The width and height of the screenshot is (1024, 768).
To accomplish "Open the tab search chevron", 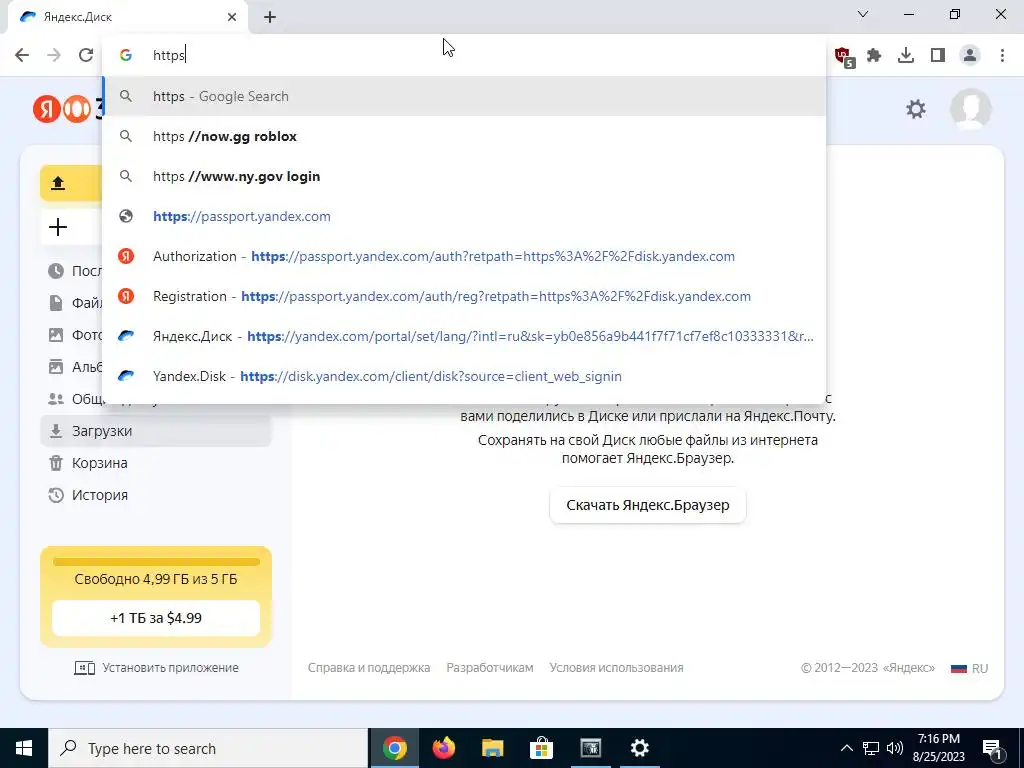I will 863,14.
